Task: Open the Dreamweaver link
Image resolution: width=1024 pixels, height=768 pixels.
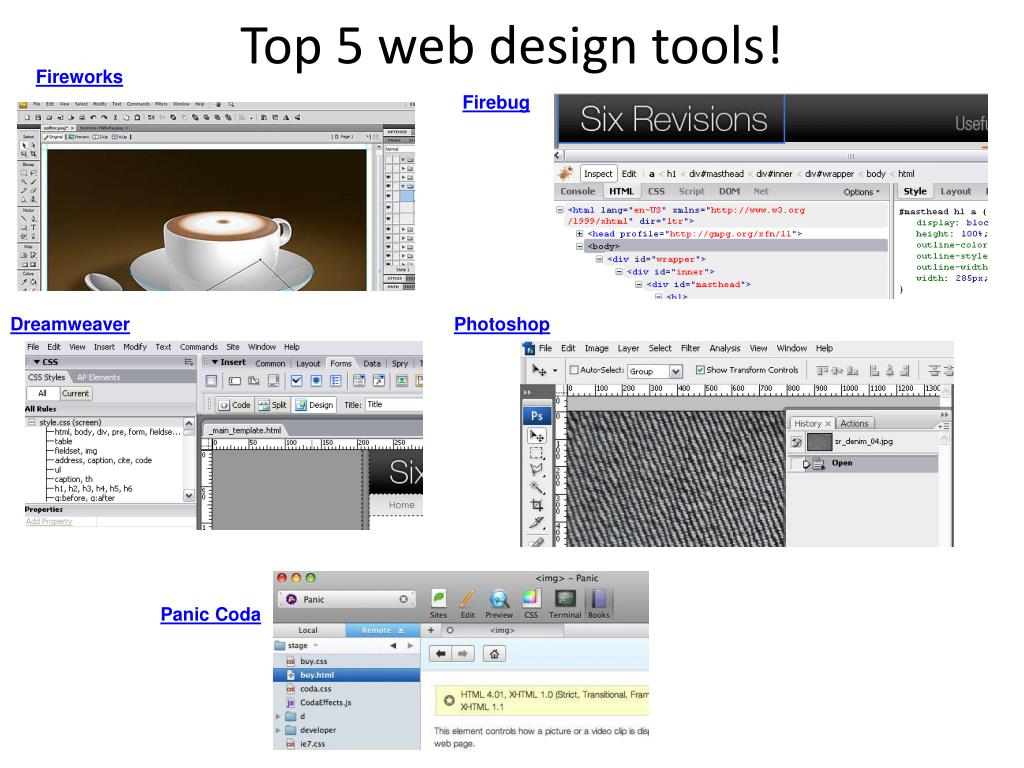Action: [x=70, y=325]
